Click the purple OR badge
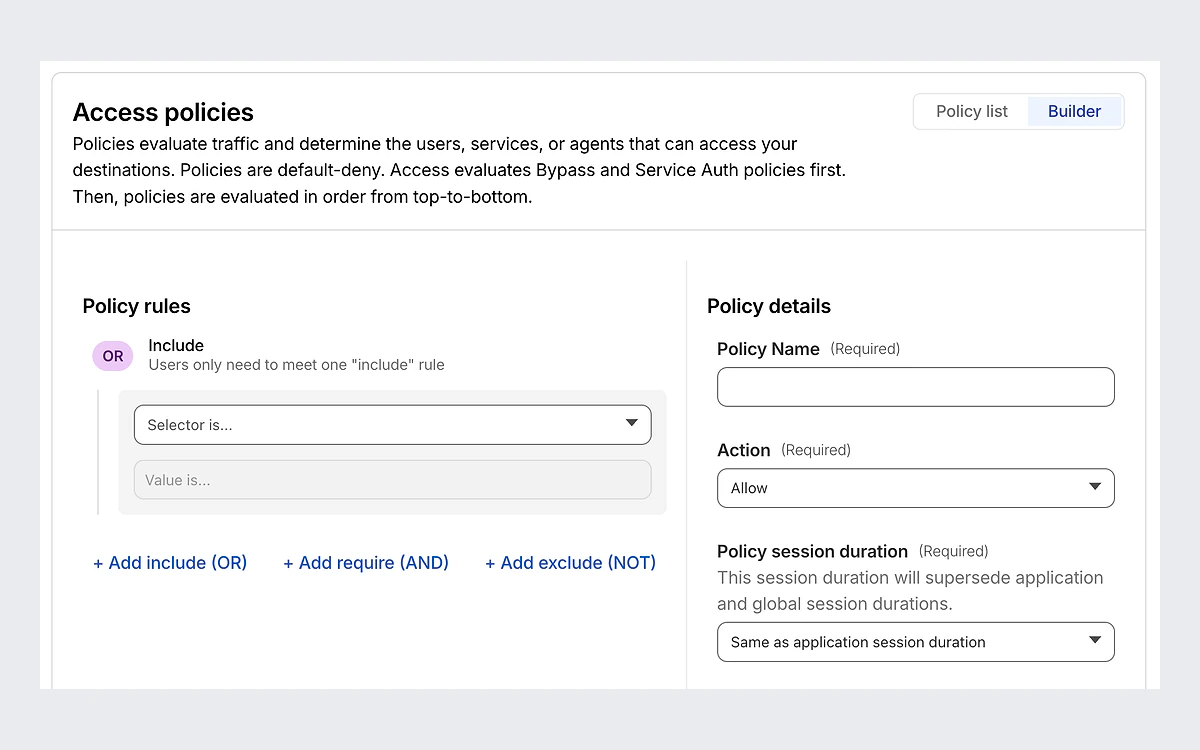1200x750 pixels. coord(113,356)
